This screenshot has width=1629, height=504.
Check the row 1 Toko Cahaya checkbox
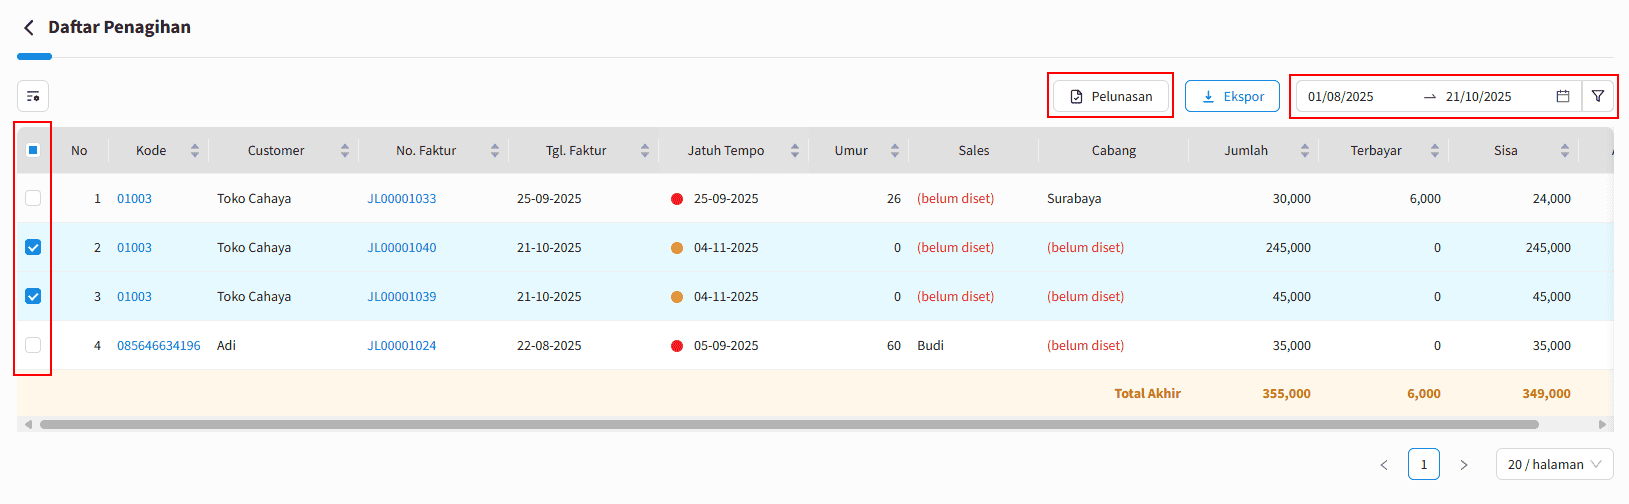(x=33, y=198)
